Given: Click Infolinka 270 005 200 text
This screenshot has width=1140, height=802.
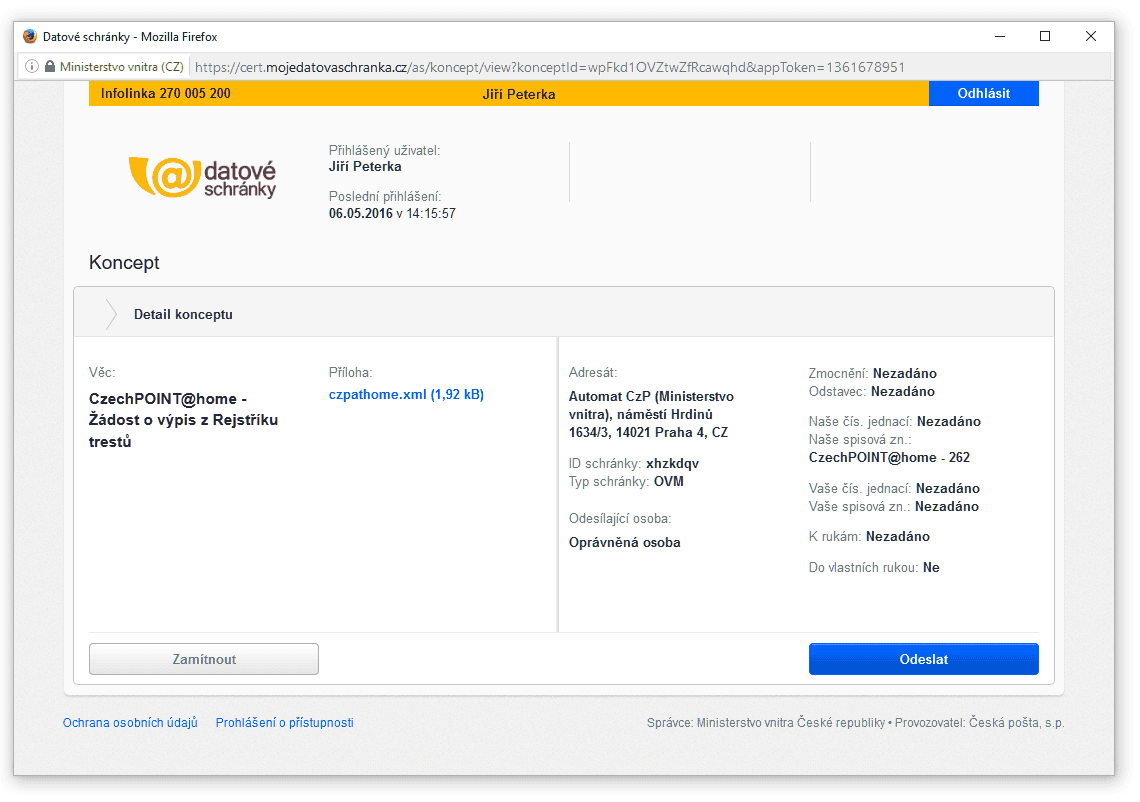Looking at the screenshot, I should [166, 93].
